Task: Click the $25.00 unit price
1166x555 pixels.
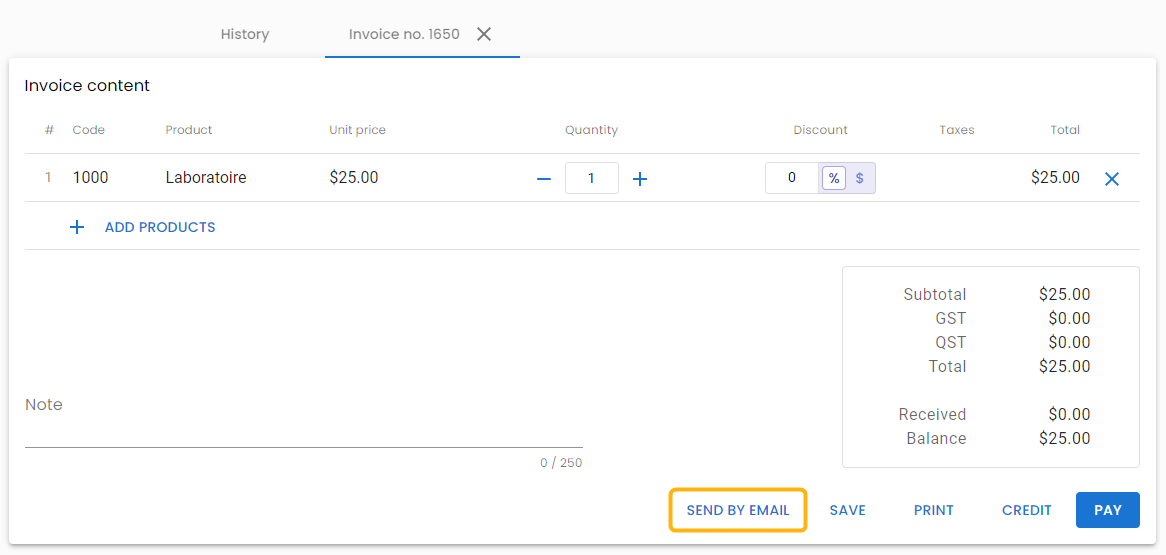Action: click(x=354, y=178)
